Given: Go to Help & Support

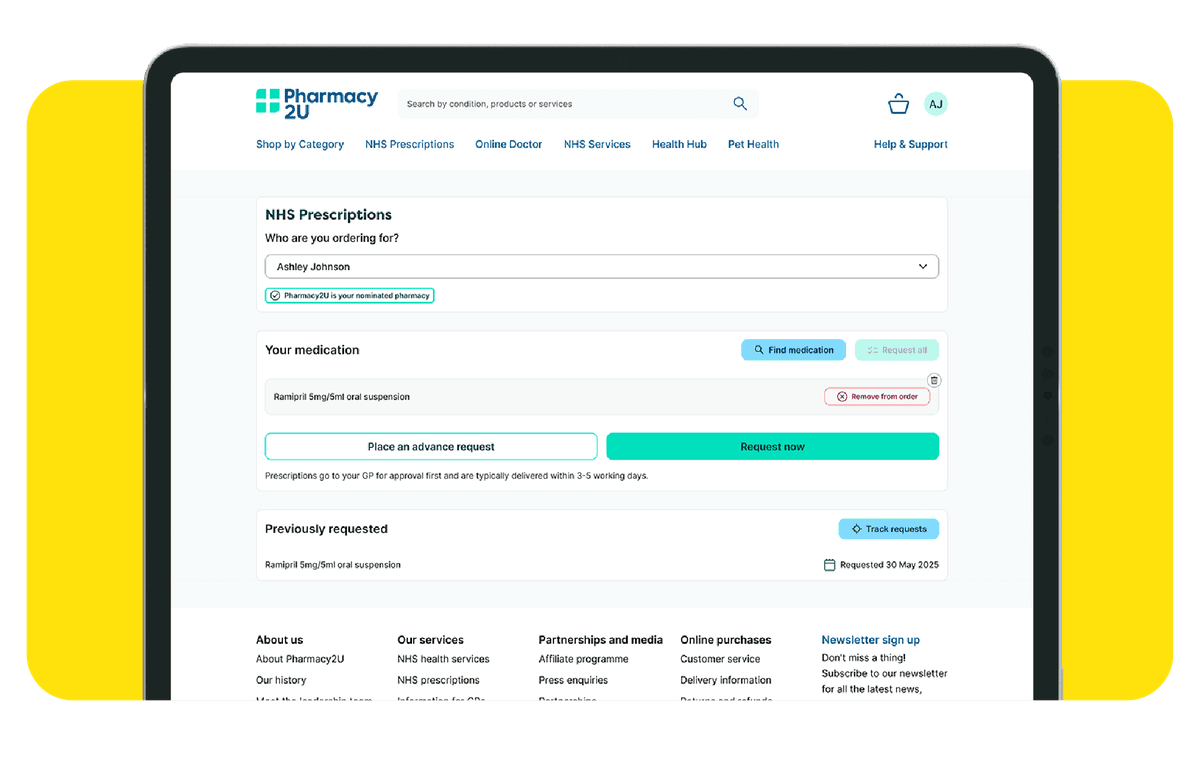Looking at the screenshot, I should point(911,144).
